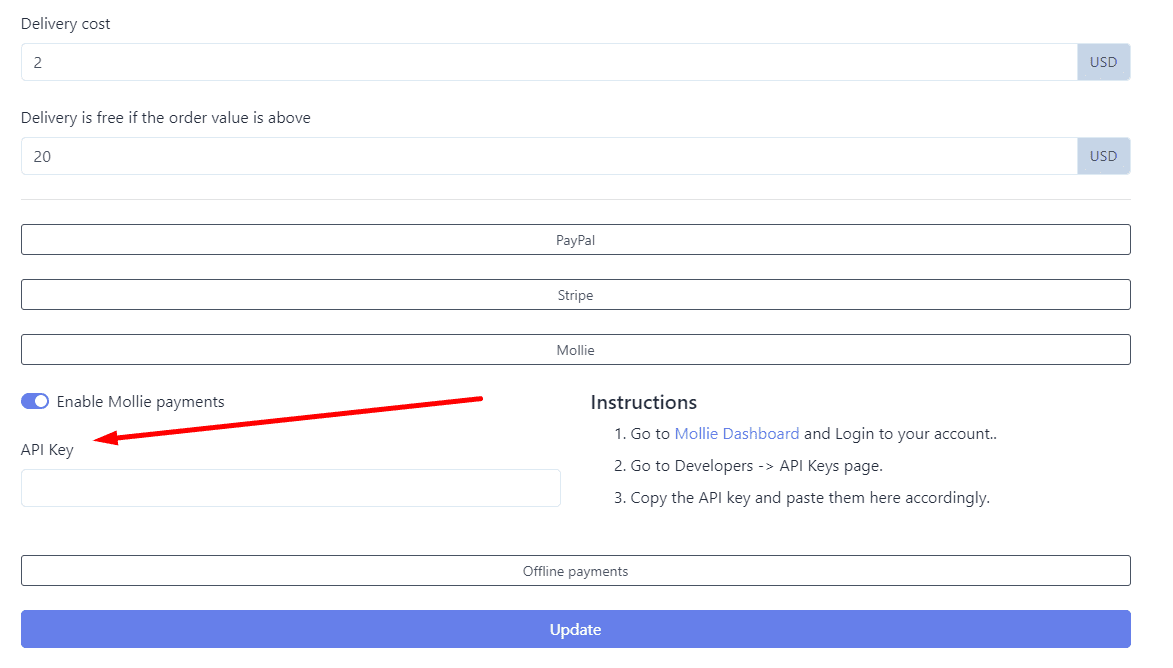Click the 'API Key' label
The image size is (1173, 668).
tap(47, 450)
